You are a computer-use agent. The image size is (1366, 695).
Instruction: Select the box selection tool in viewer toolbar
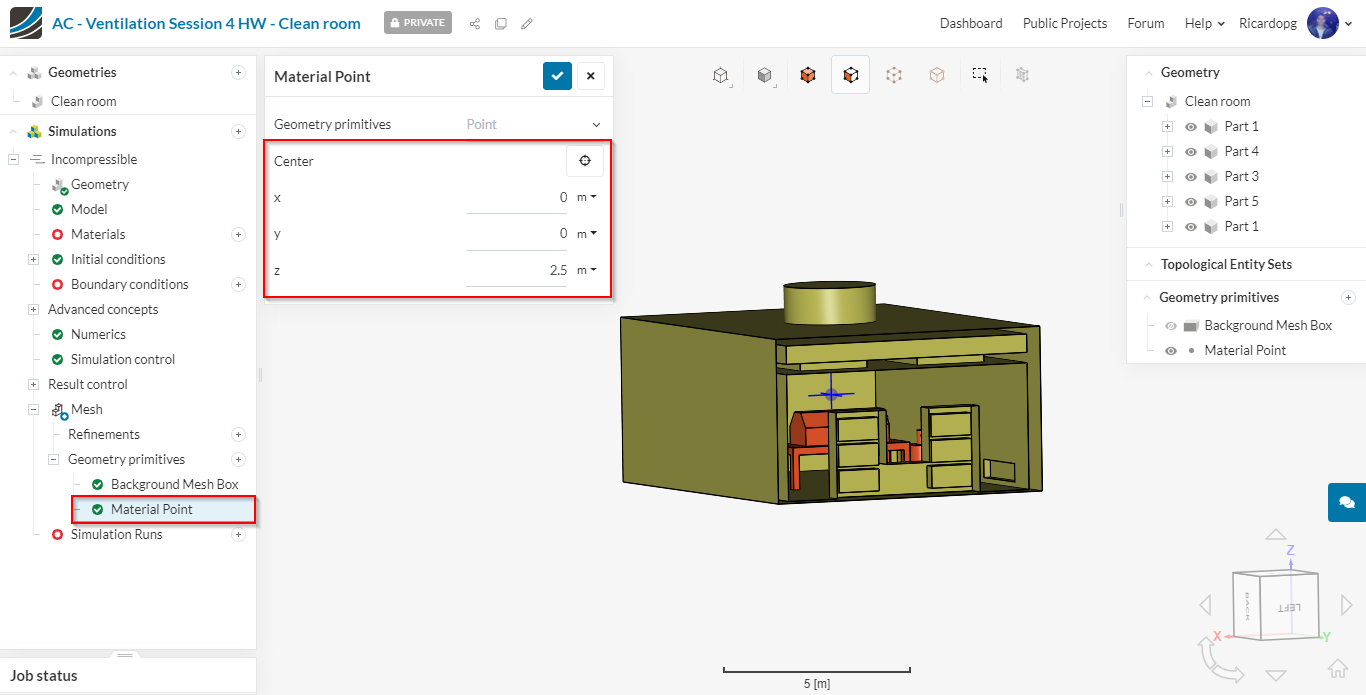(980, 75)
